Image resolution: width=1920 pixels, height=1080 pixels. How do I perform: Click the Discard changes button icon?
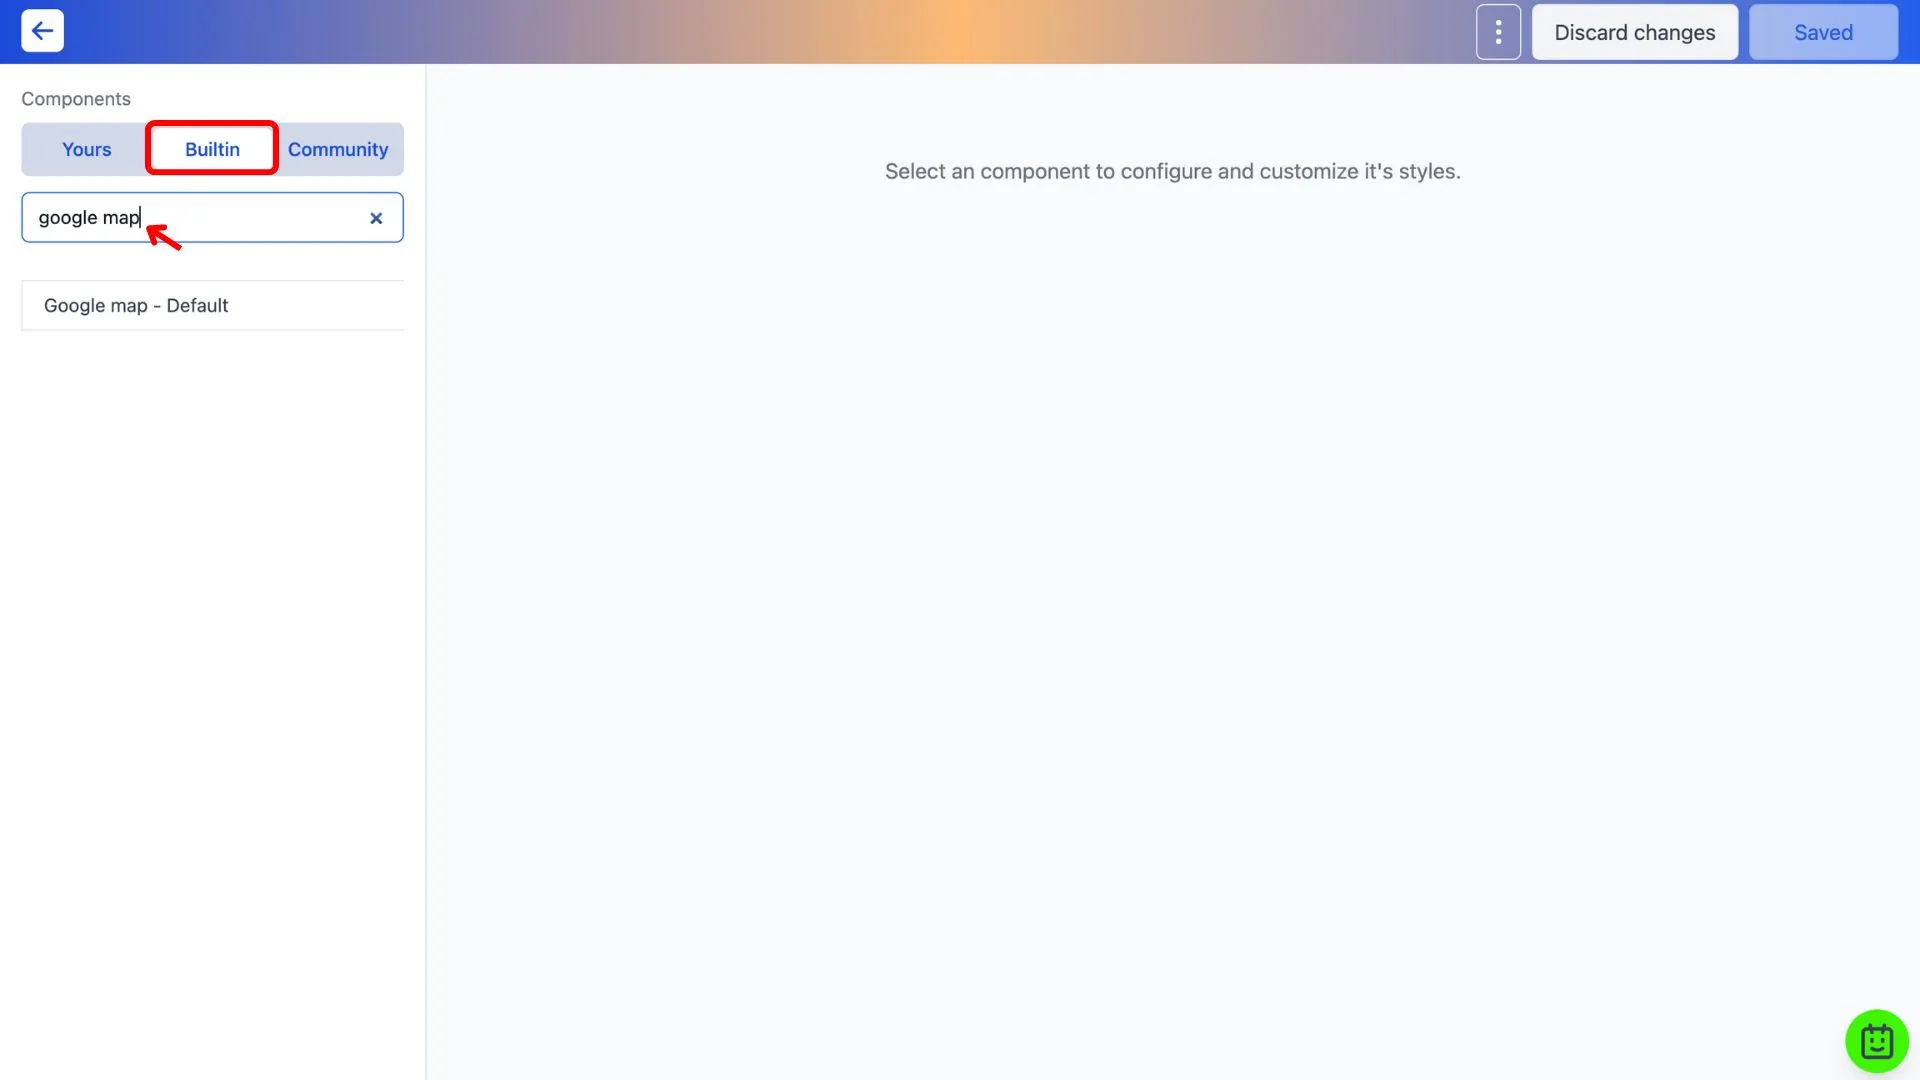pos(1634,30)
